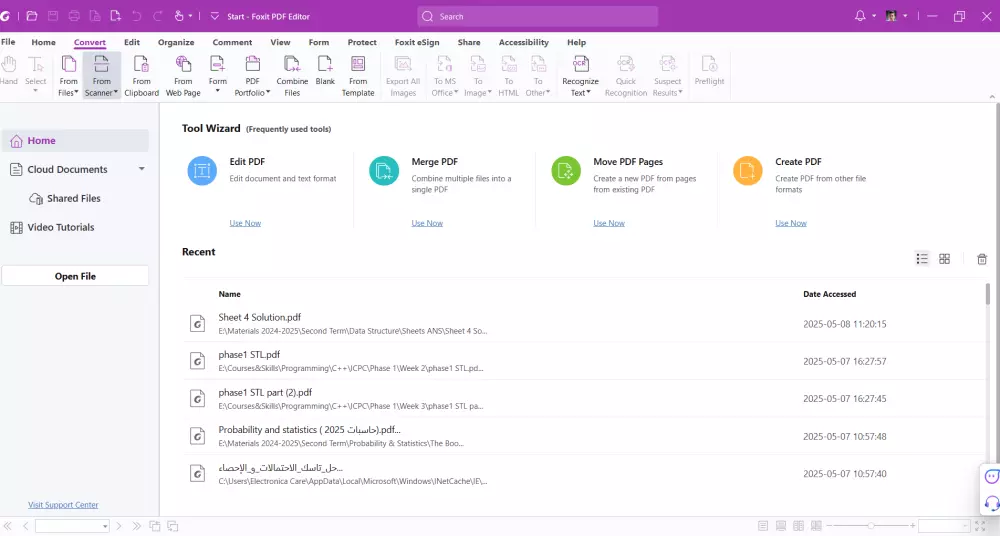Click the To HTML button
Viewport: 1000px width, 536px height.
tap(509, 75)
